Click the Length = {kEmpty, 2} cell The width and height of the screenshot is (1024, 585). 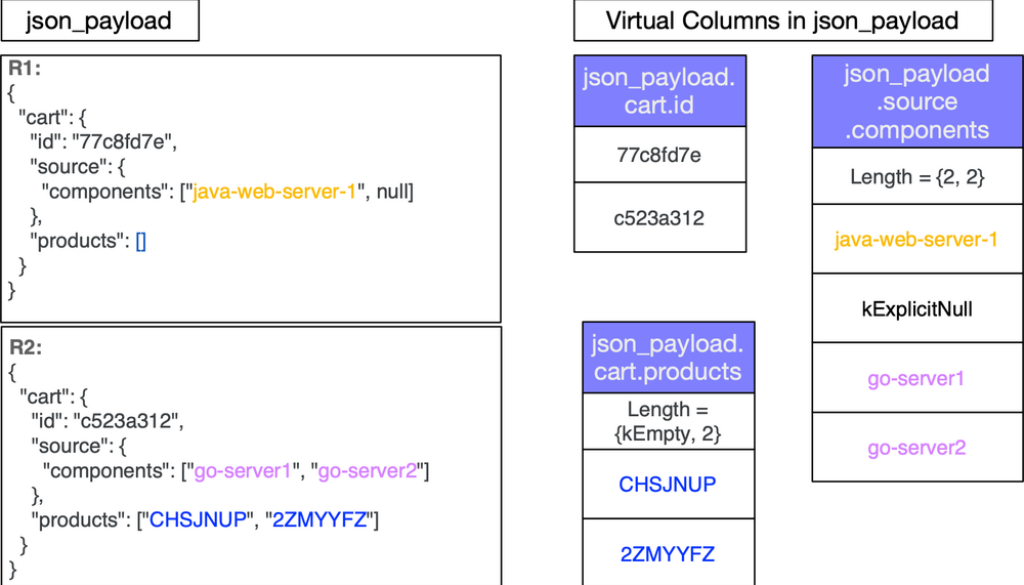668,420
